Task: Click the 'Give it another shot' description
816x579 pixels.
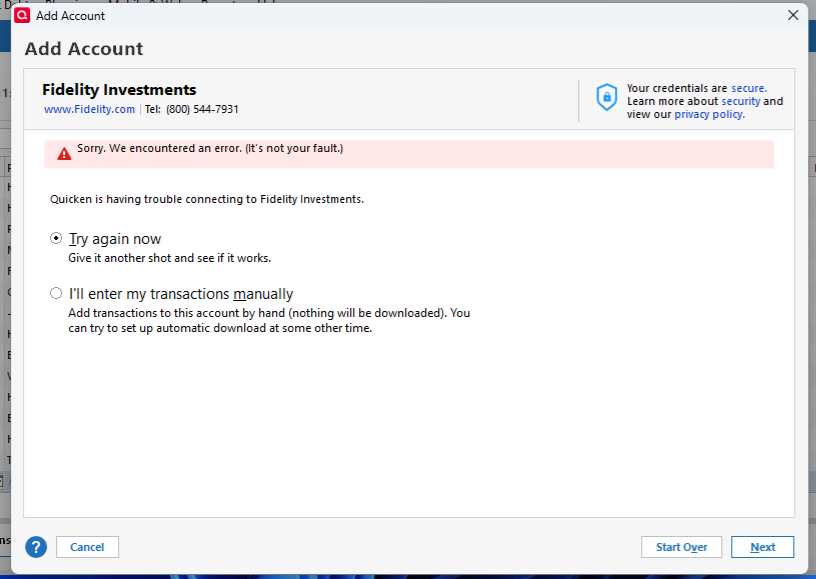Action: [x=170, y=258]
